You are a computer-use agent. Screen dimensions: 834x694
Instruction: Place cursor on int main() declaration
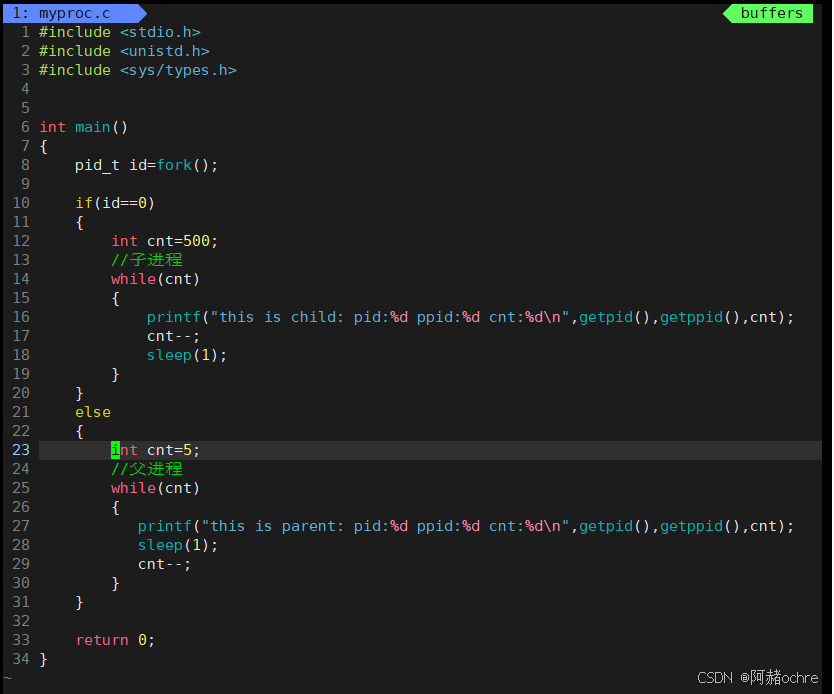tap(84, 127)
